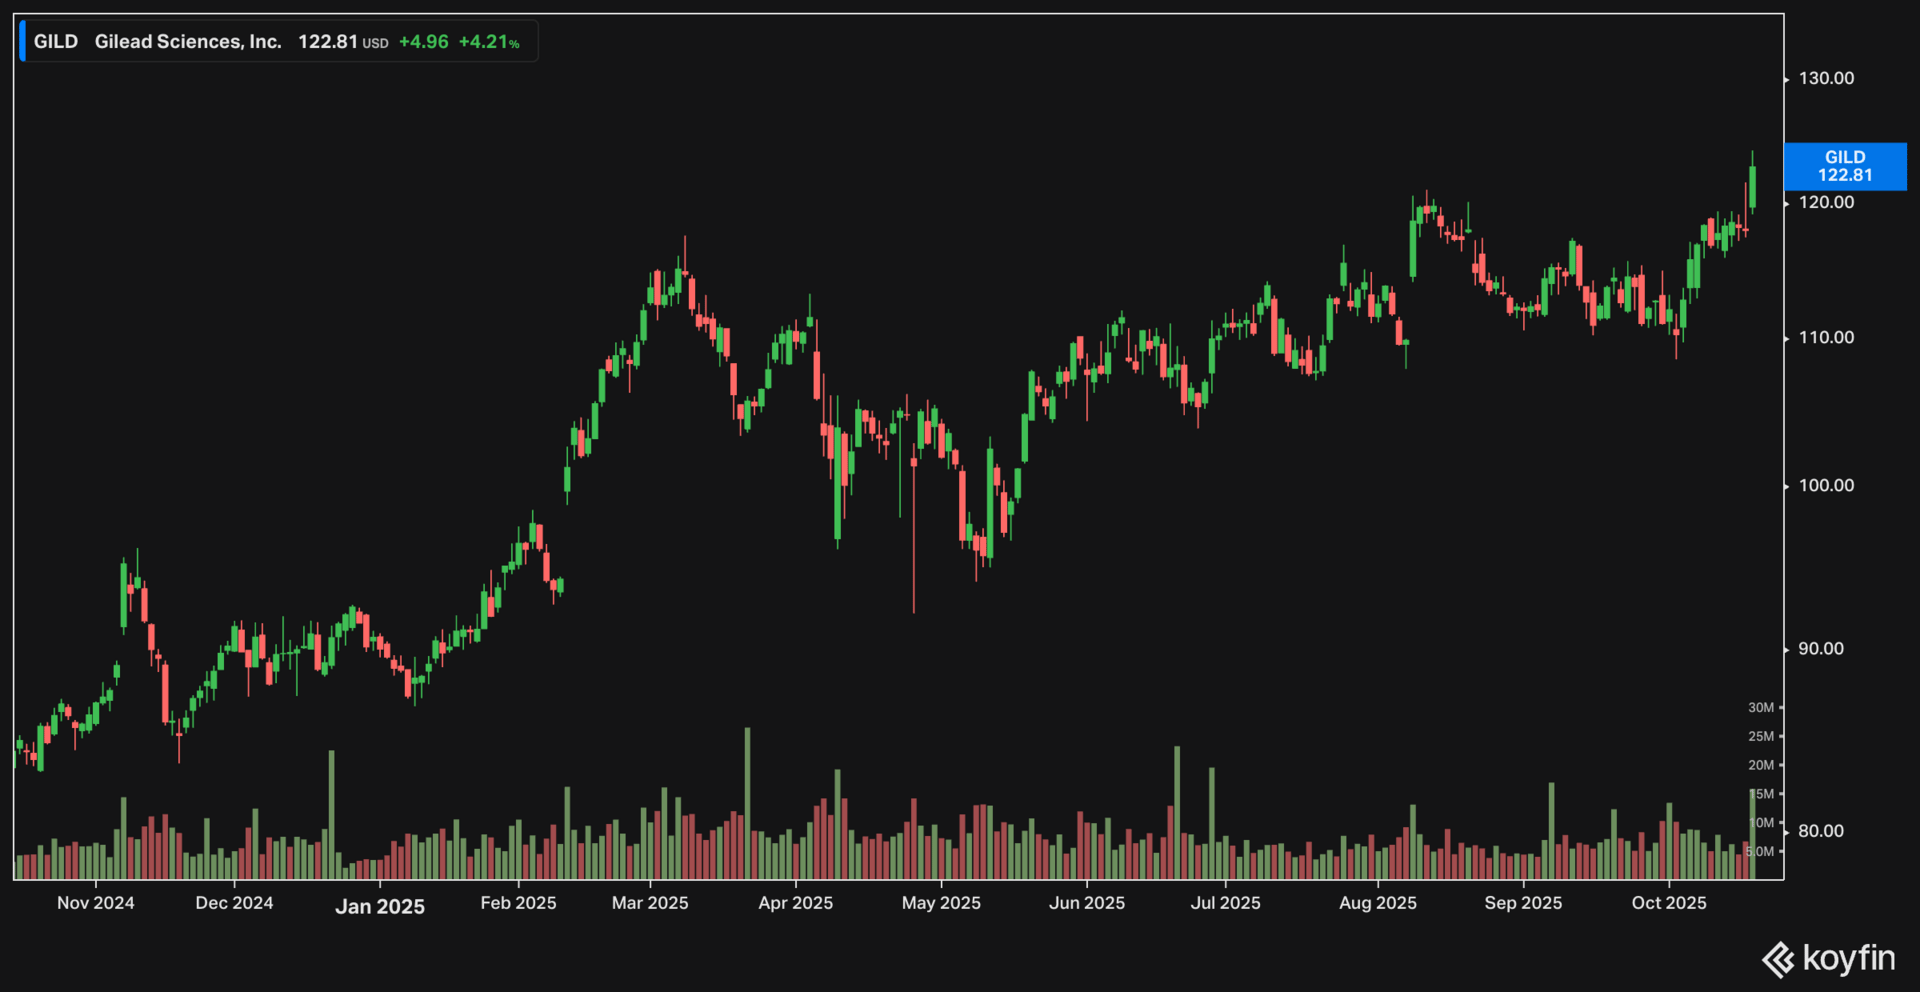Click the 110.00 price axis label

1826,337
